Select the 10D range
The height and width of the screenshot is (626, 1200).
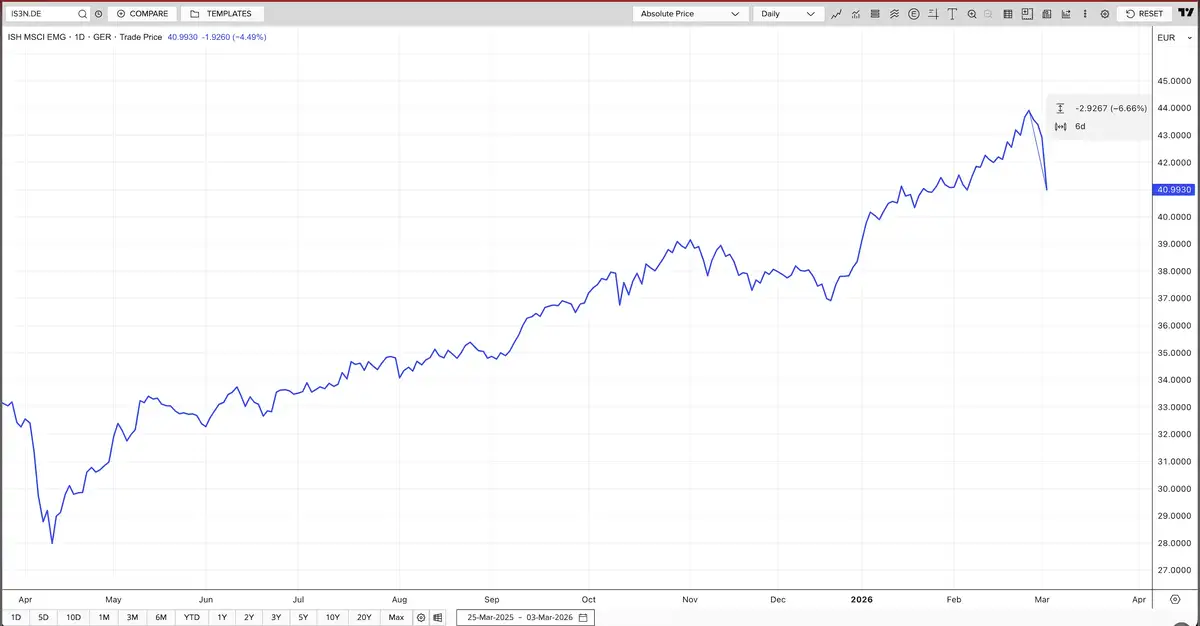click(74, 617)
